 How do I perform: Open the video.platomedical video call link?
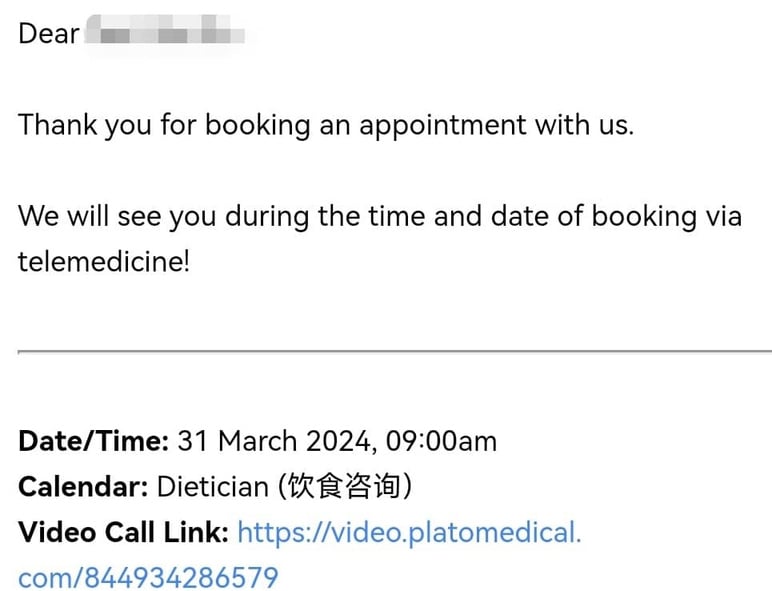point(408,532)
